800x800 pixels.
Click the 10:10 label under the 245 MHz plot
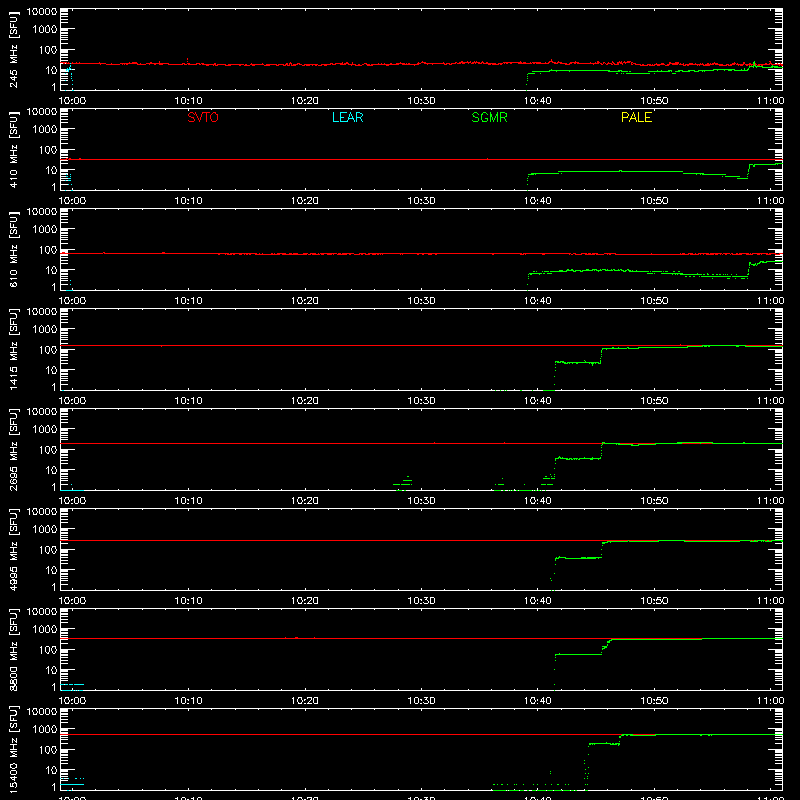pos(188,101)
